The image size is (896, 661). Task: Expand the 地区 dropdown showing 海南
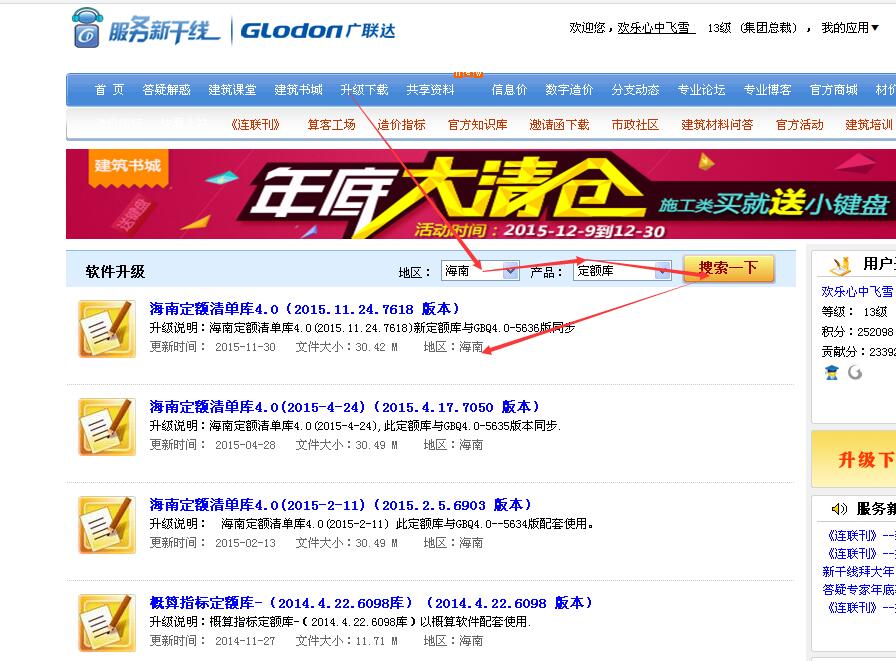click(480, 270)
